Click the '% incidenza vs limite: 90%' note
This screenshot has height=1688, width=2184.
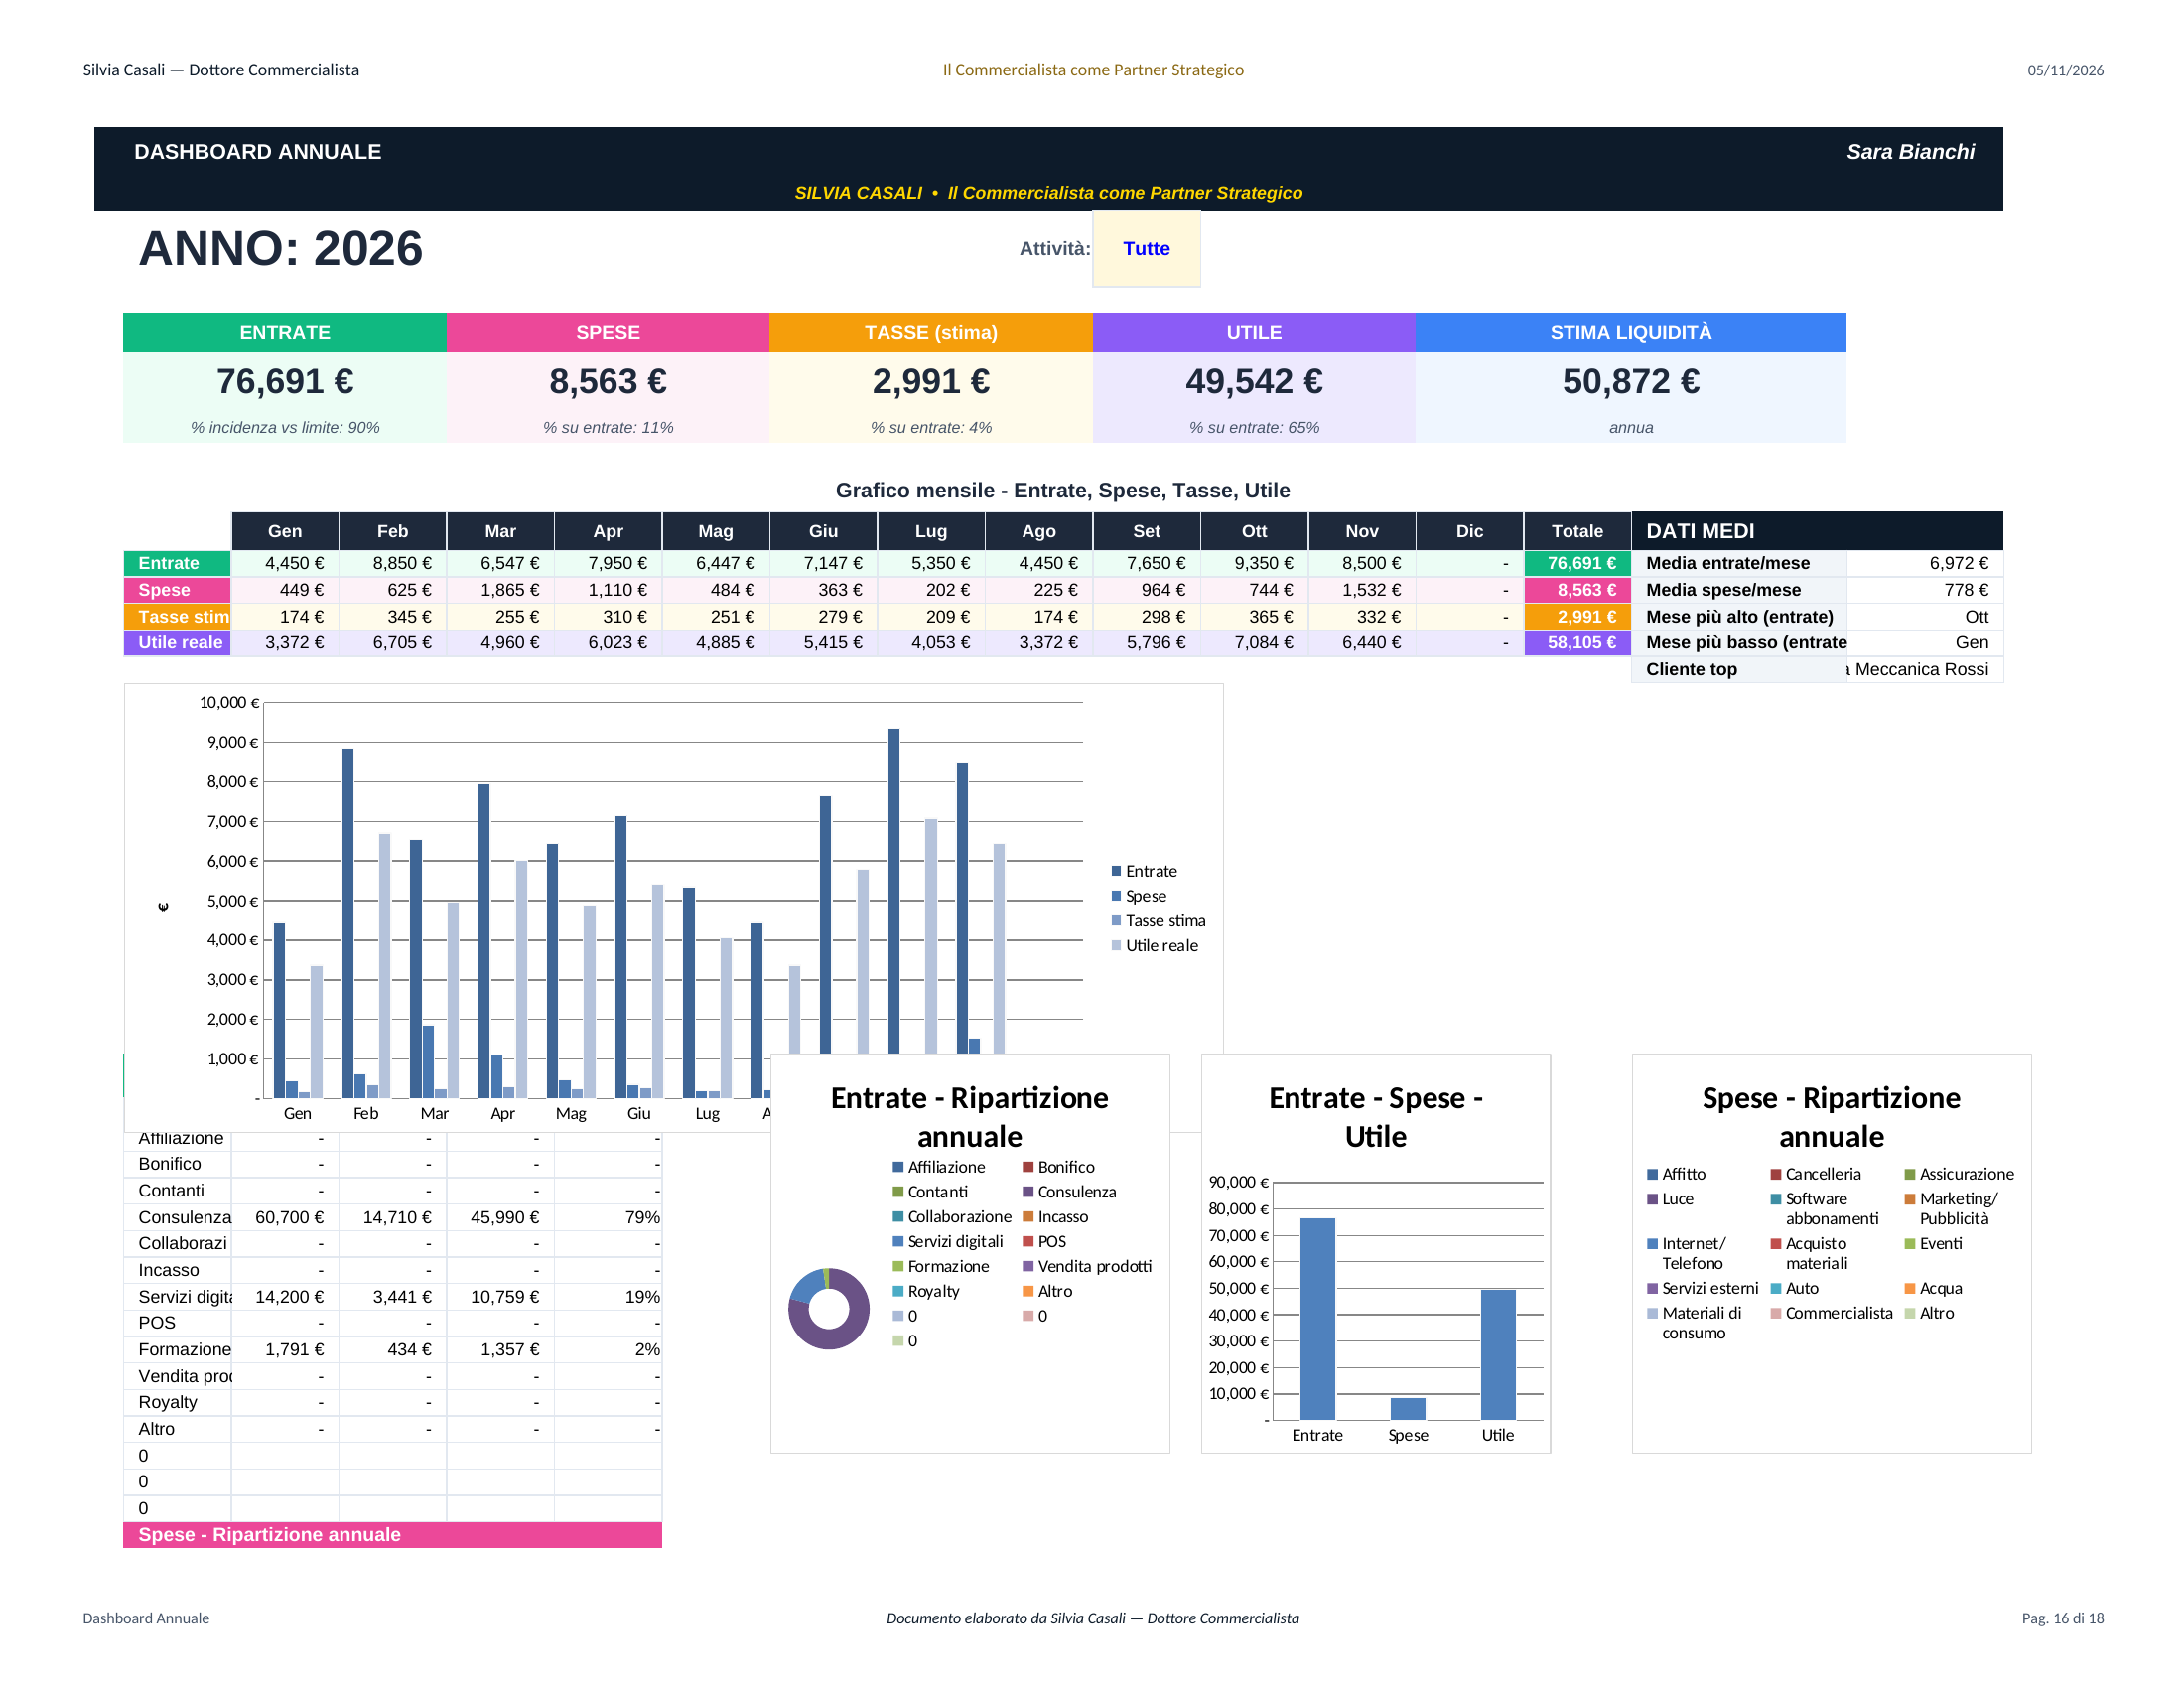[x=285, y=428]
